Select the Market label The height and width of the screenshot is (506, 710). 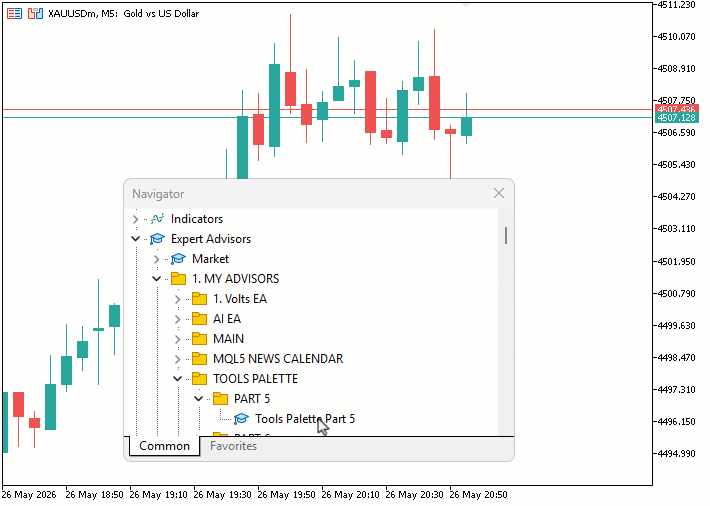(x=211, y=259)
